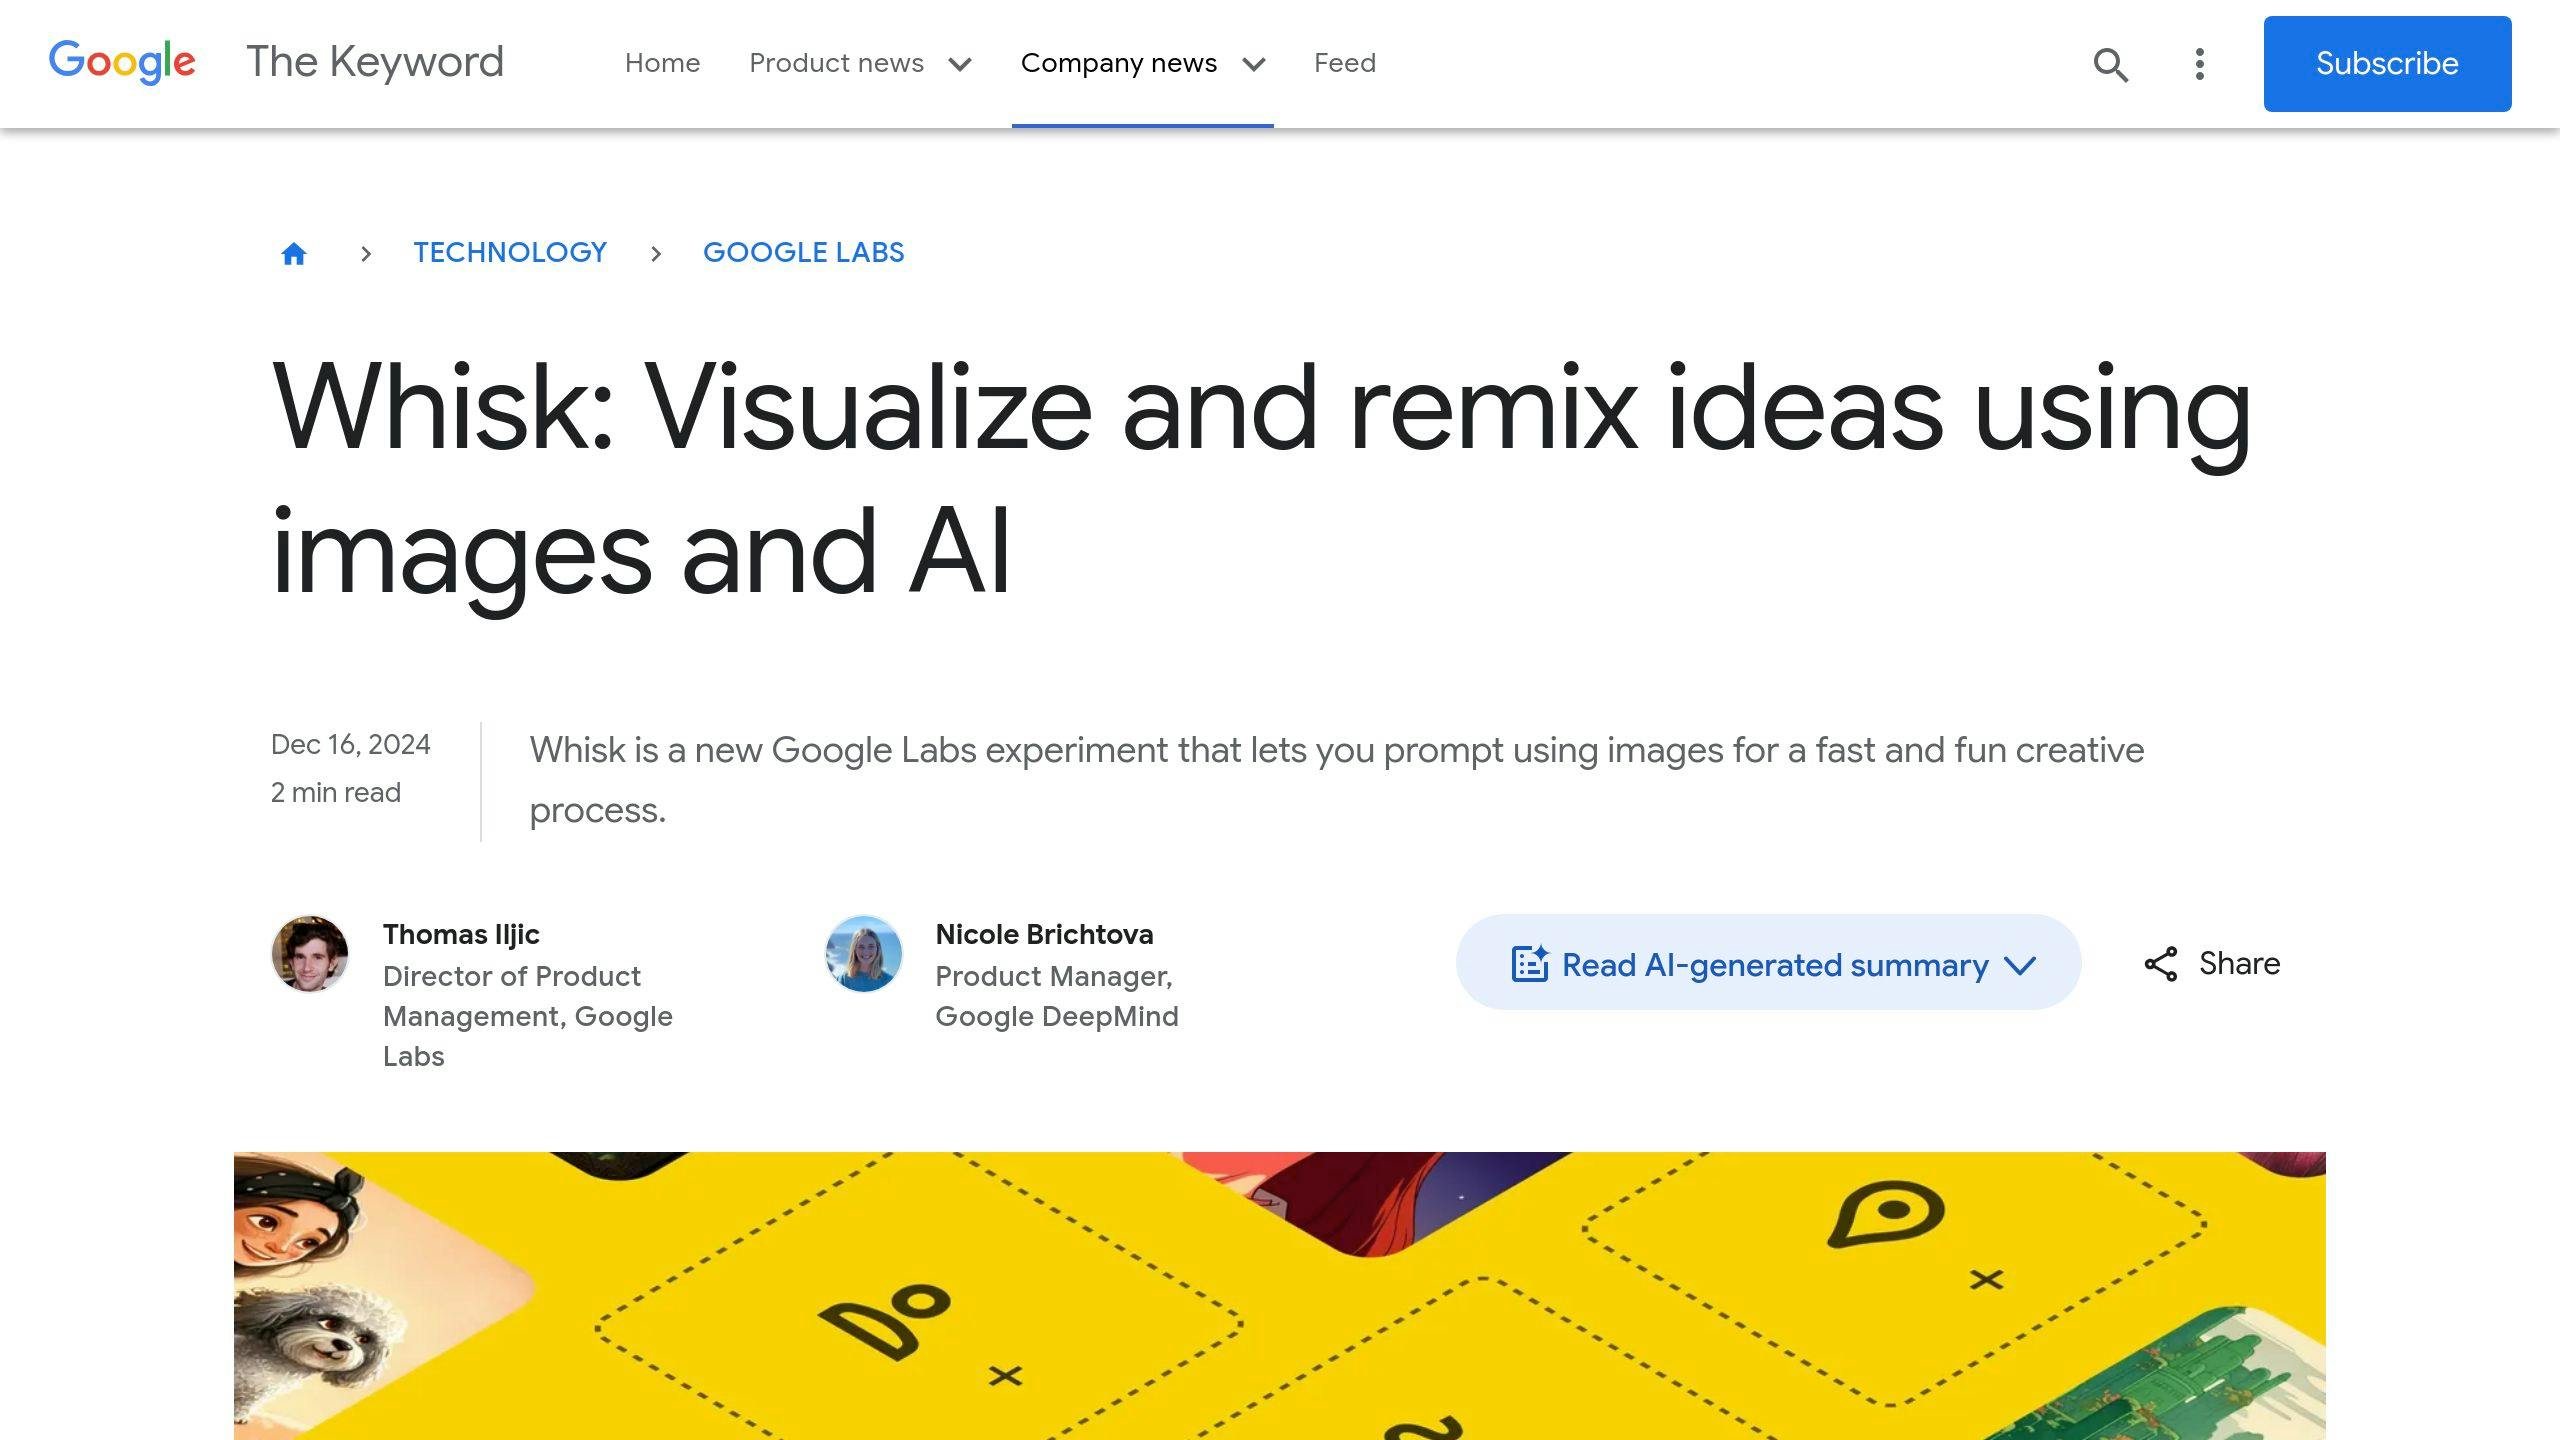
Task: Open the Product news menu
Action: click(837, 63)
